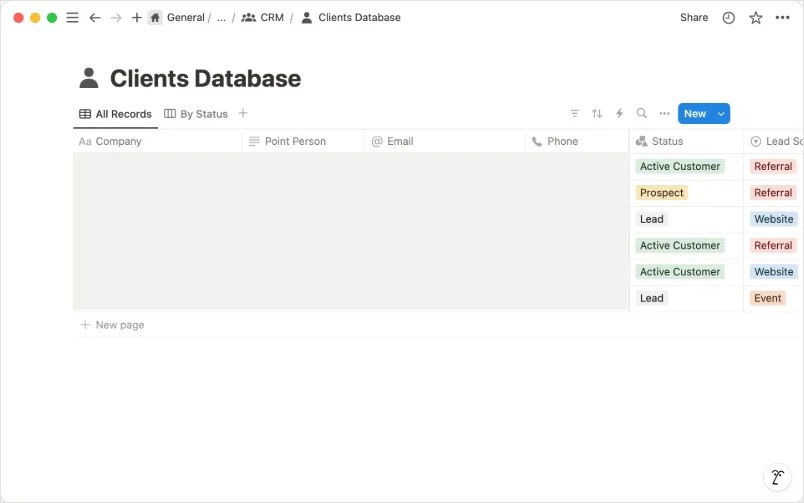Add a New page row

[x=113, y=325]
